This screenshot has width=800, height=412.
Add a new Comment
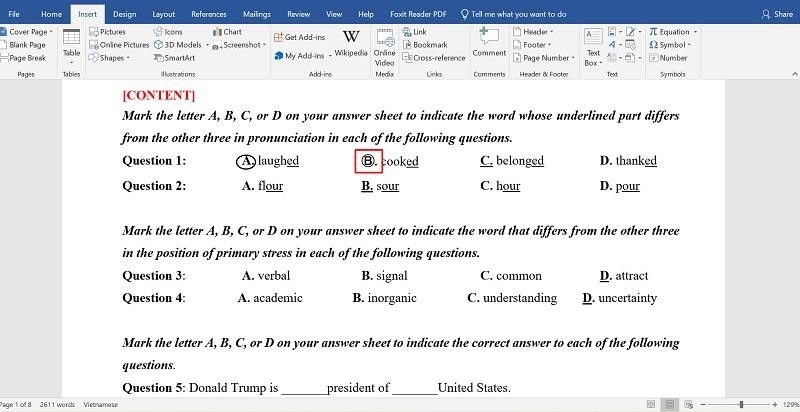pos(489,43)
